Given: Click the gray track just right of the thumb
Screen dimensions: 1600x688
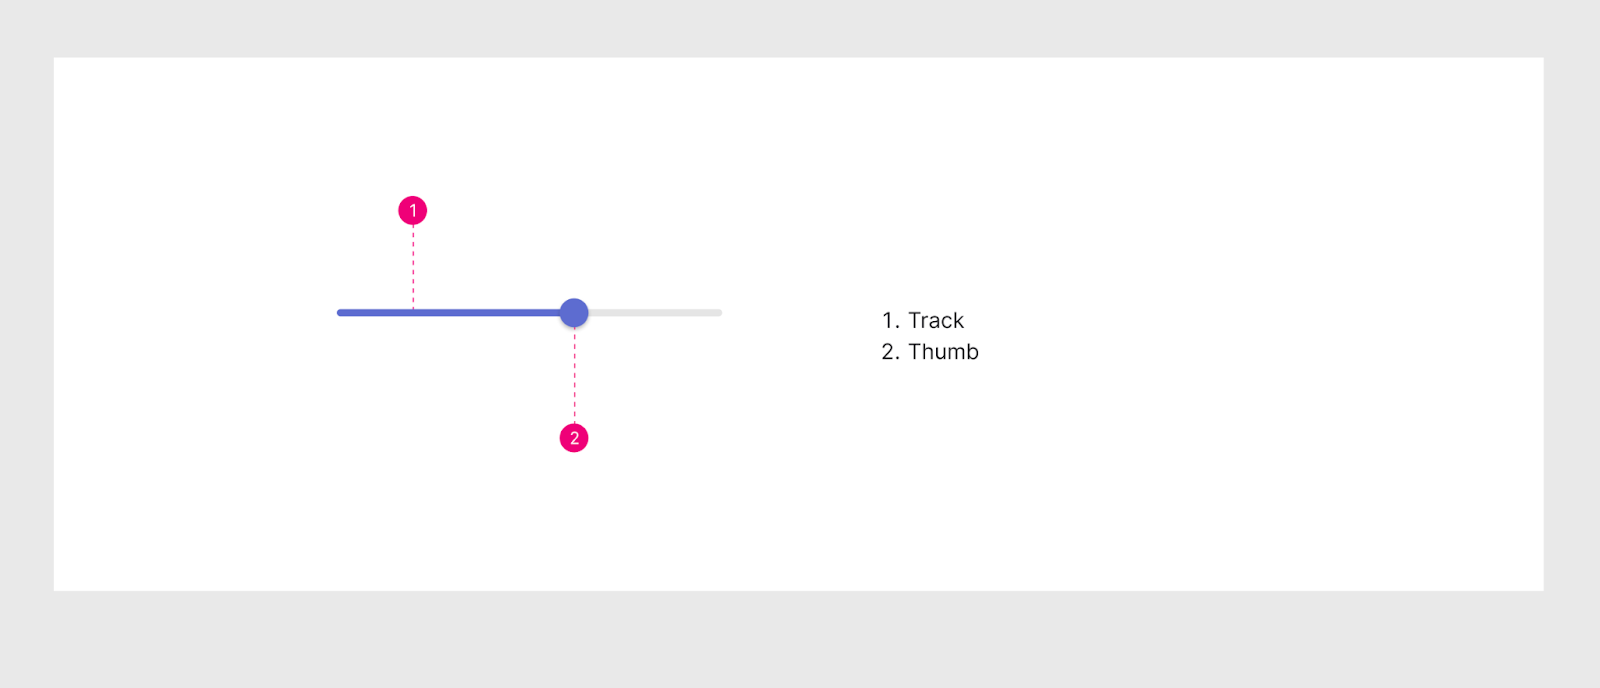Looking at the screenshot, I should [598, 313].
